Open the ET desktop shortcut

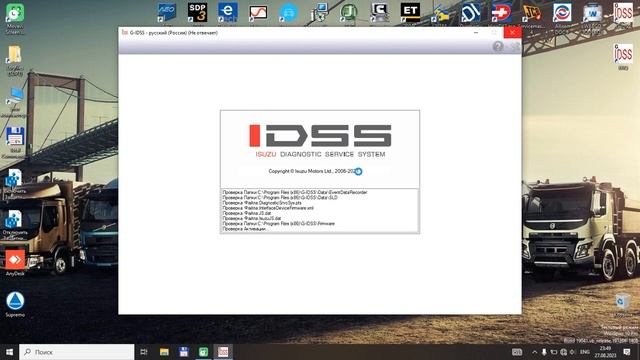(410, 12)
